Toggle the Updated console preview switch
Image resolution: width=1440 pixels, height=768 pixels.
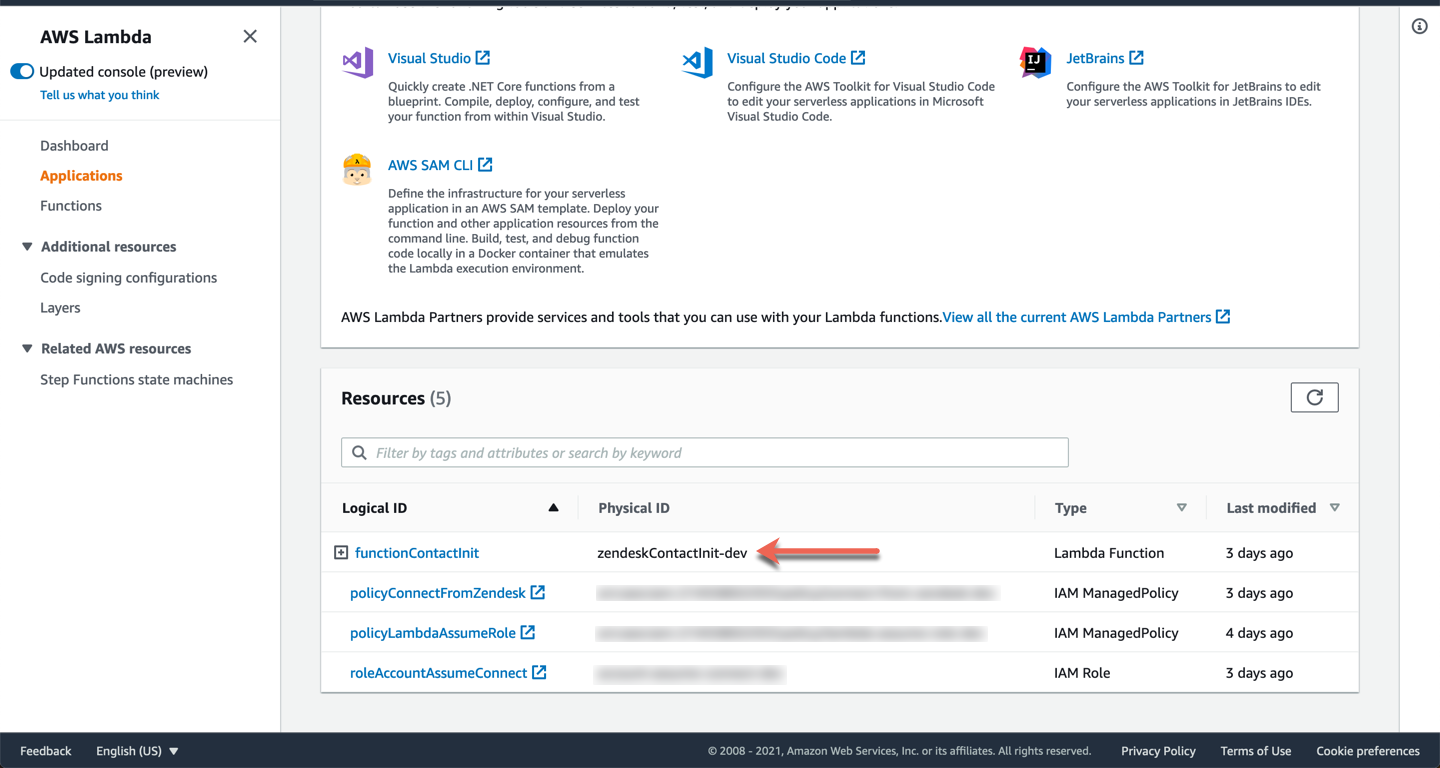pos(22,72)
